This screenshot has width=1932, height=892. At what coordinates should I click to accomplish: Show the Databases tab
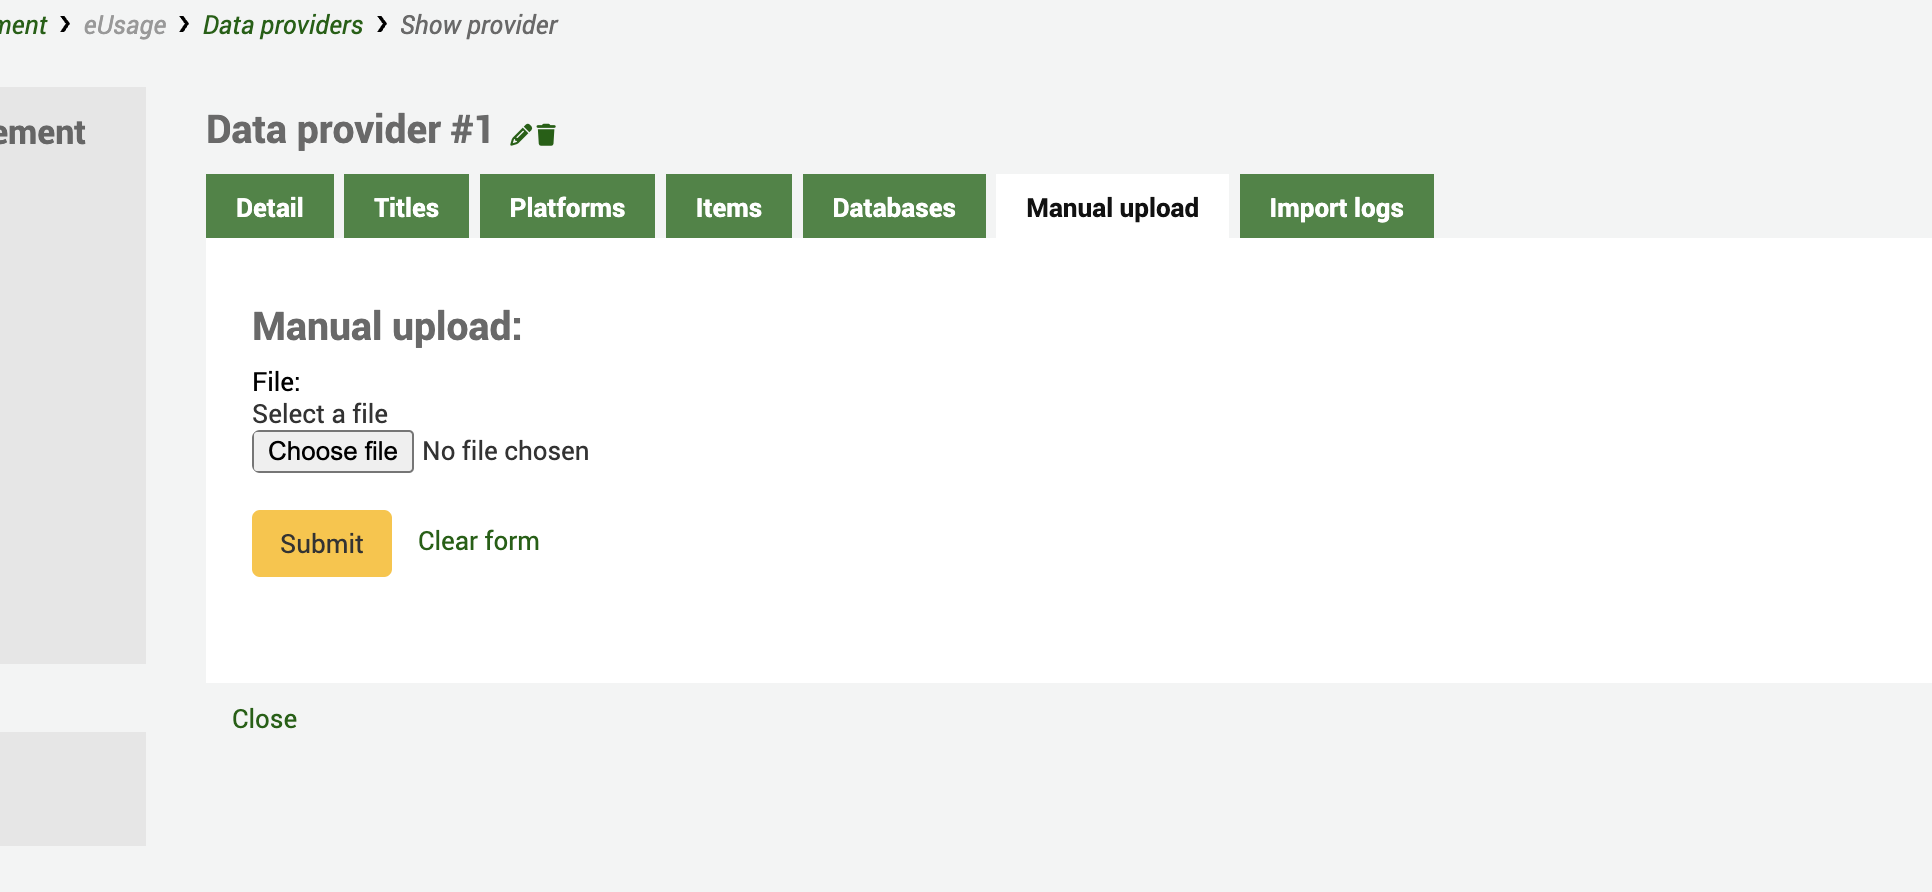point(893,207)
